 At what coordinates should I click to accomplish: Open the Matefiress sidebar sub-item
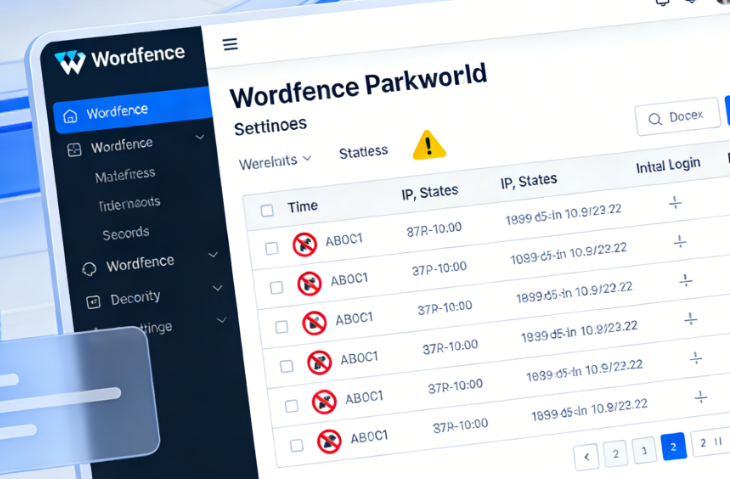125,175
